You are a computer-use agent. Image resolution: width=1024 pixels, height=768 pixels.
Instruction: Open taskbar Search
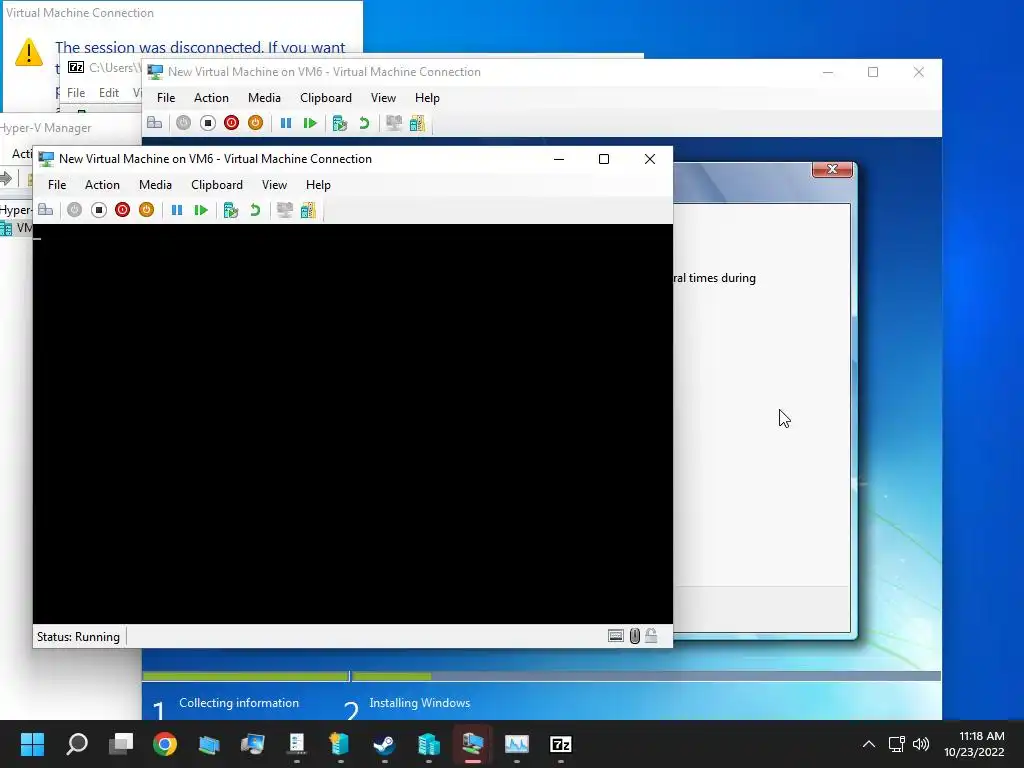pyautogui.click(x=77, y=744)
